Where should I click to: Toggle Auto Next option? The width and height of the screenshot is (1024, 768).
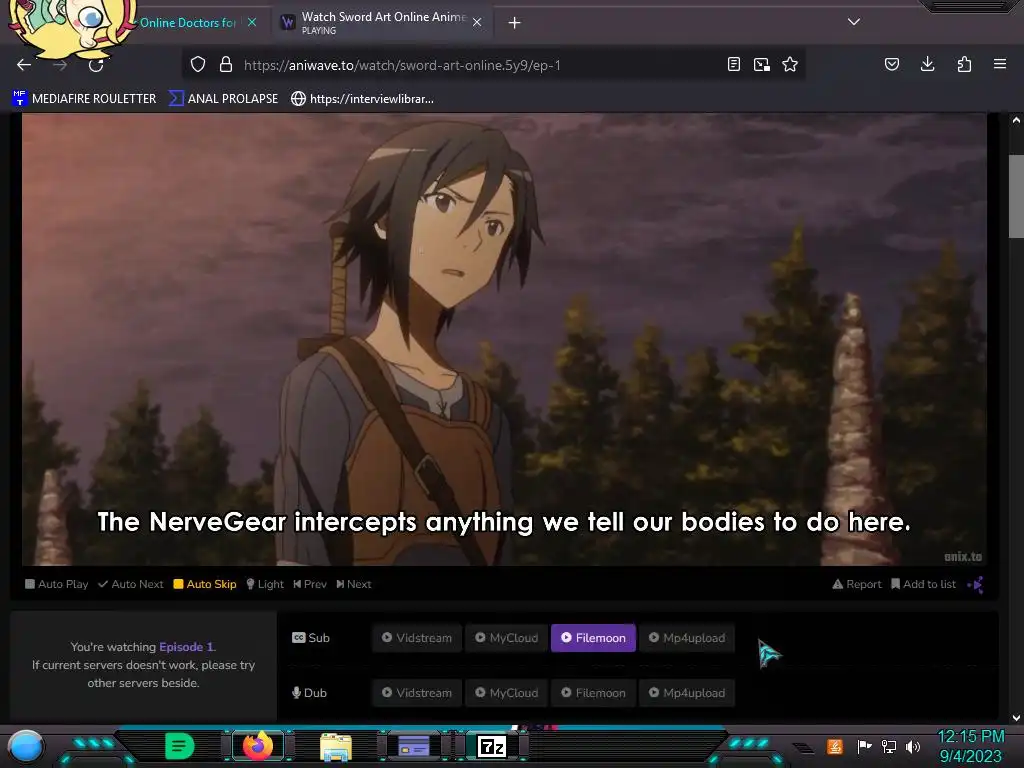131,584
